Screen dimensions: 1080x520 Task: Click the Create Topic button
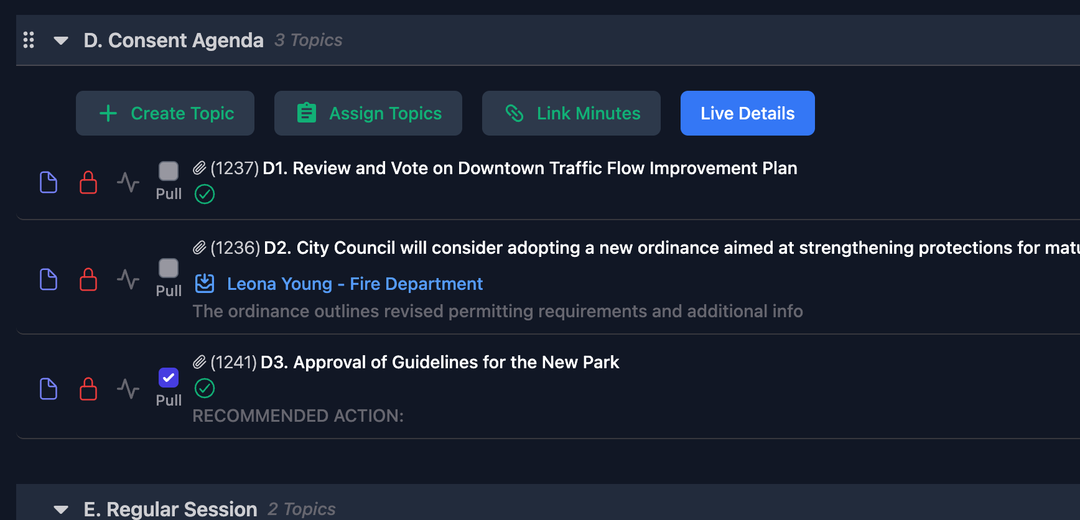tap(165, 114)
